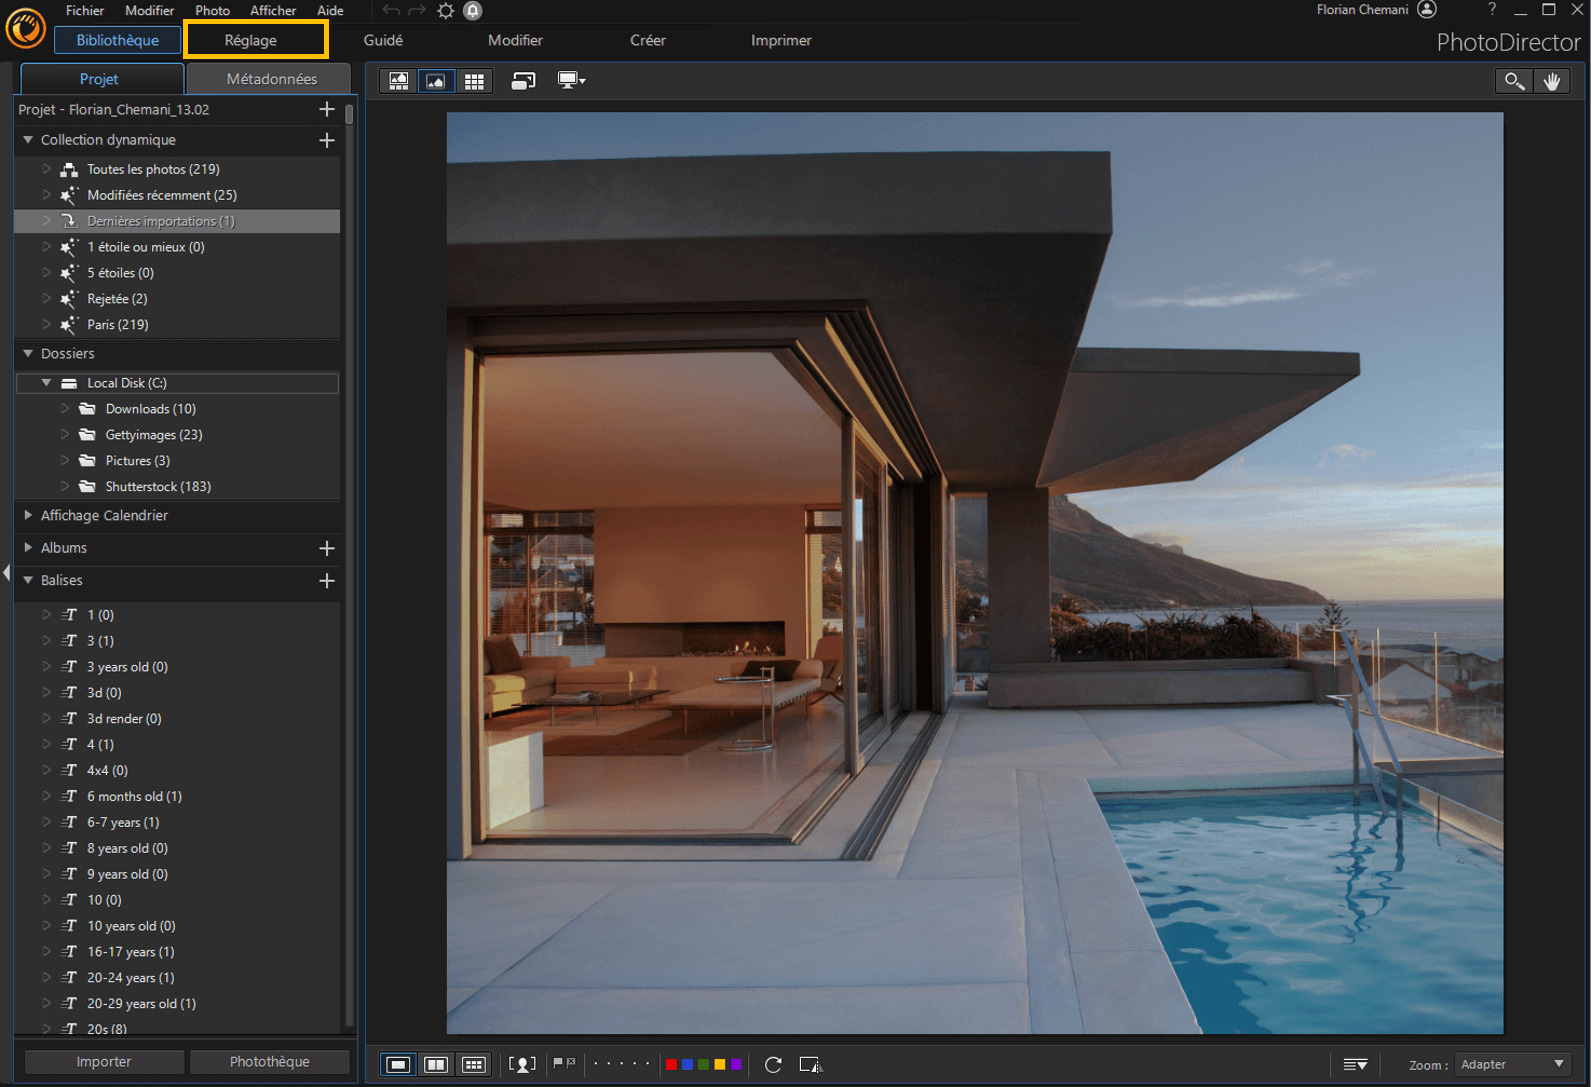
Task: Collapse the Balises section
Action: tap(28, 580)
